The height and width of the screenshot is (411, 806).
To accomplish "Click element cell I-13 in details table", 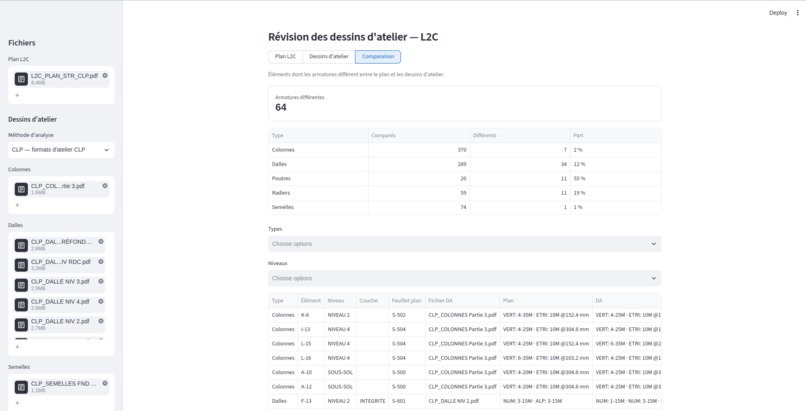I will 311,329.
